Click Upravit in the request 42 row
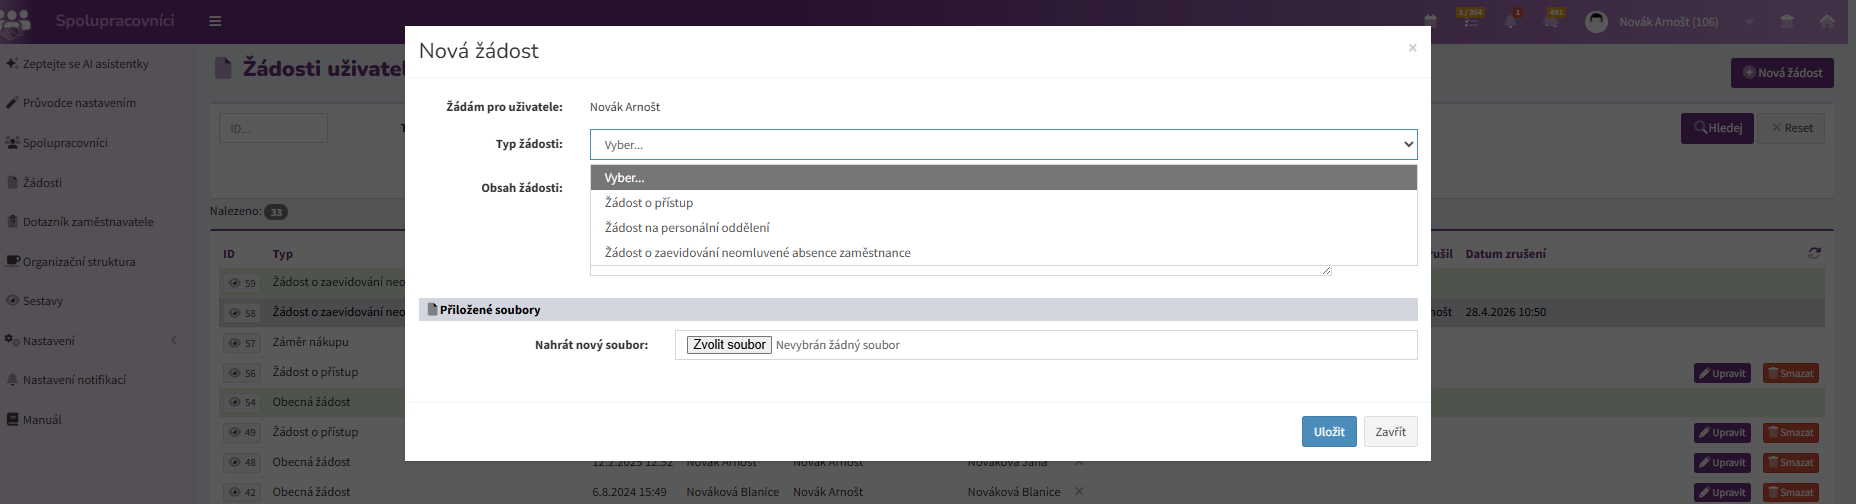The width and height of the screenshot is (1856, 504). coord(1722,492)
